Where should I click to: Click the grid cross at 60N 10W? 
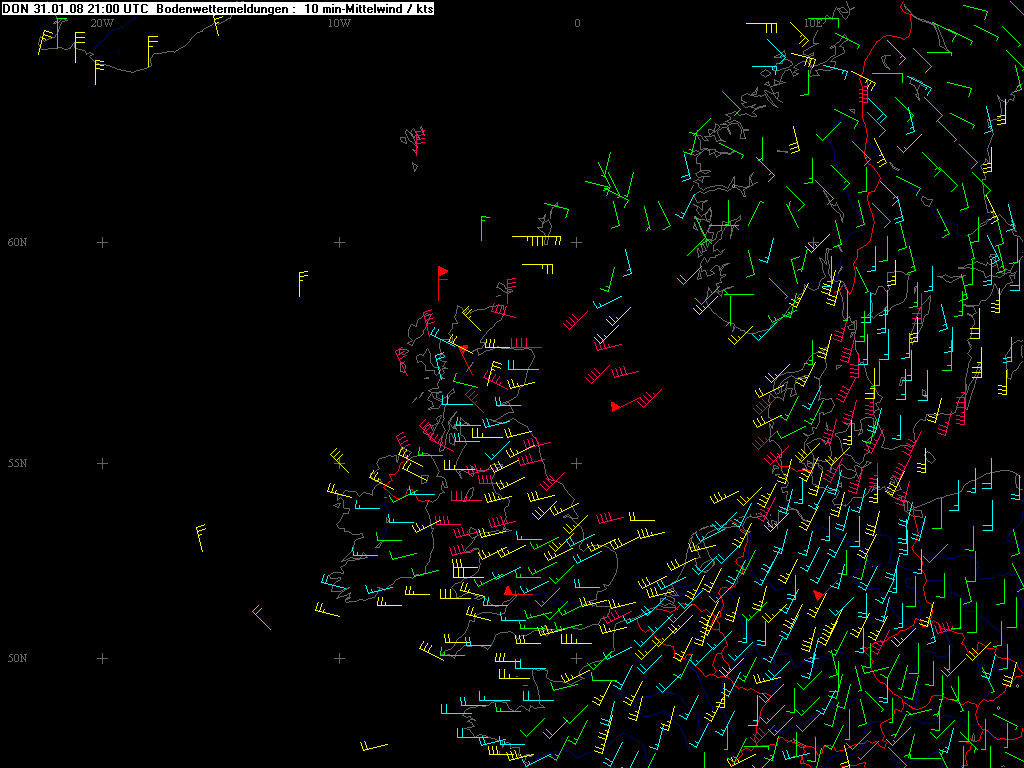point(339,242)
